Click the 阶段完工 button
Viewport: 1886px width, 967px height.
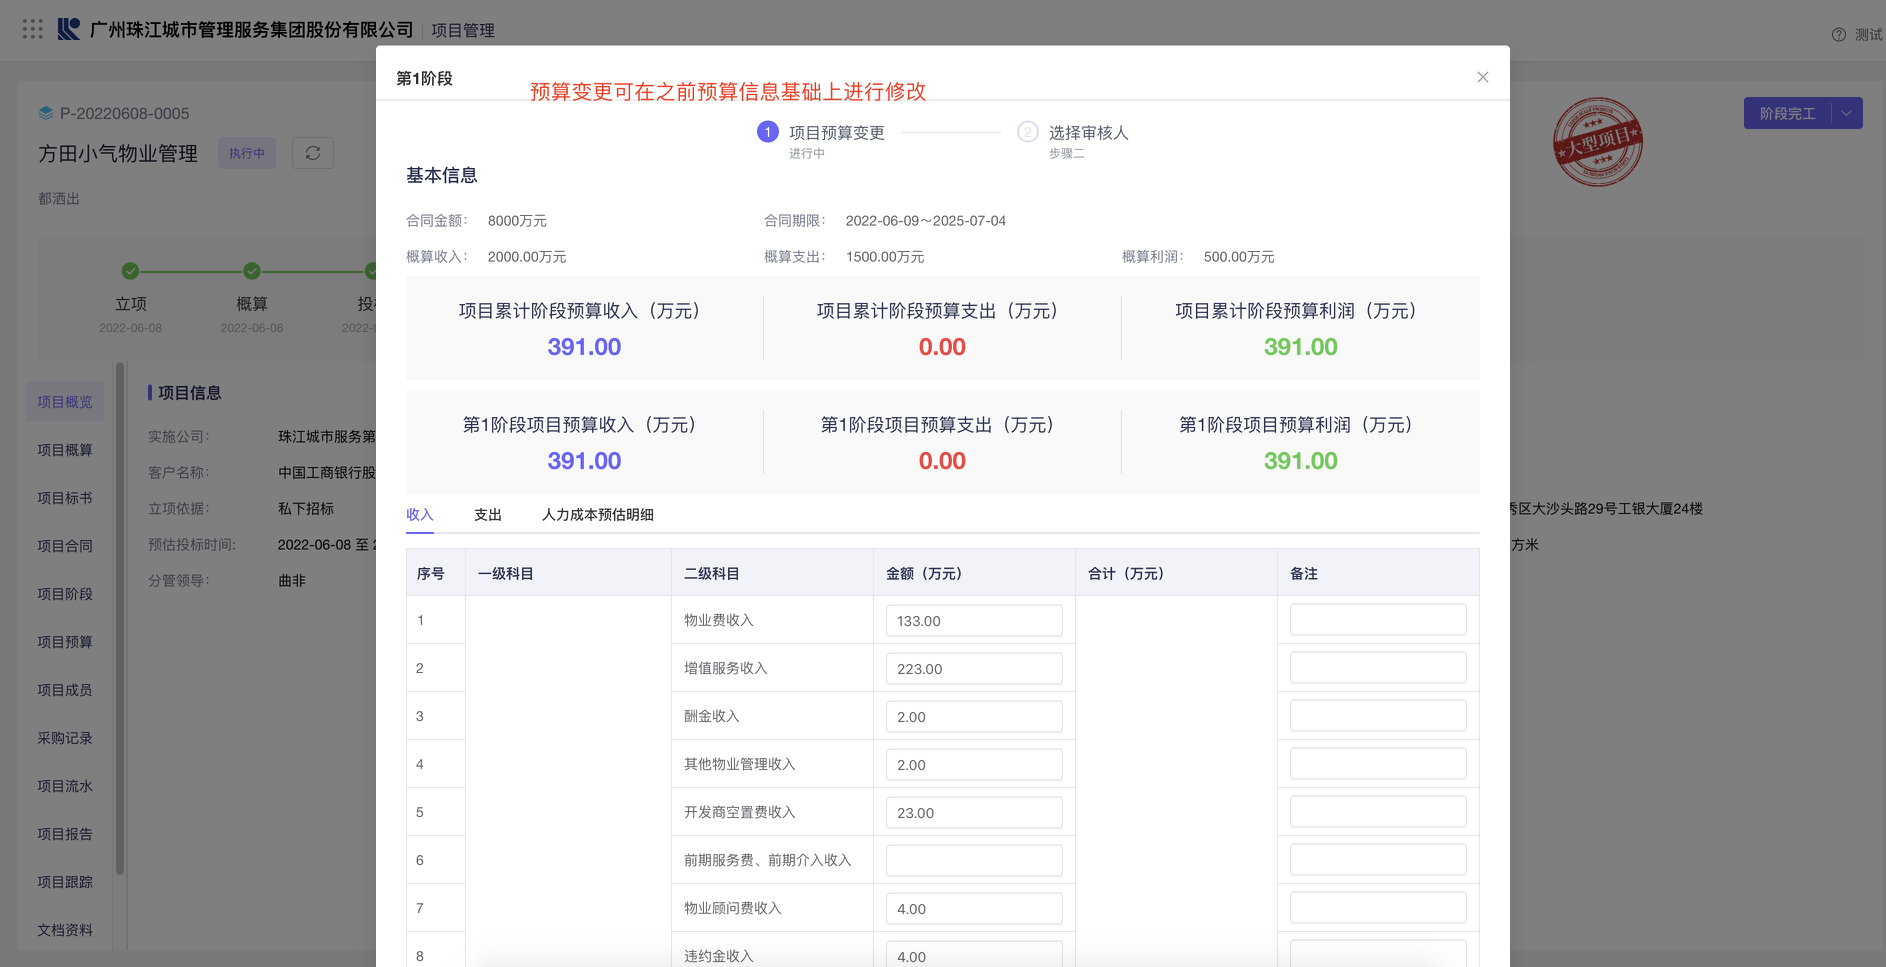click(1788, 113)
